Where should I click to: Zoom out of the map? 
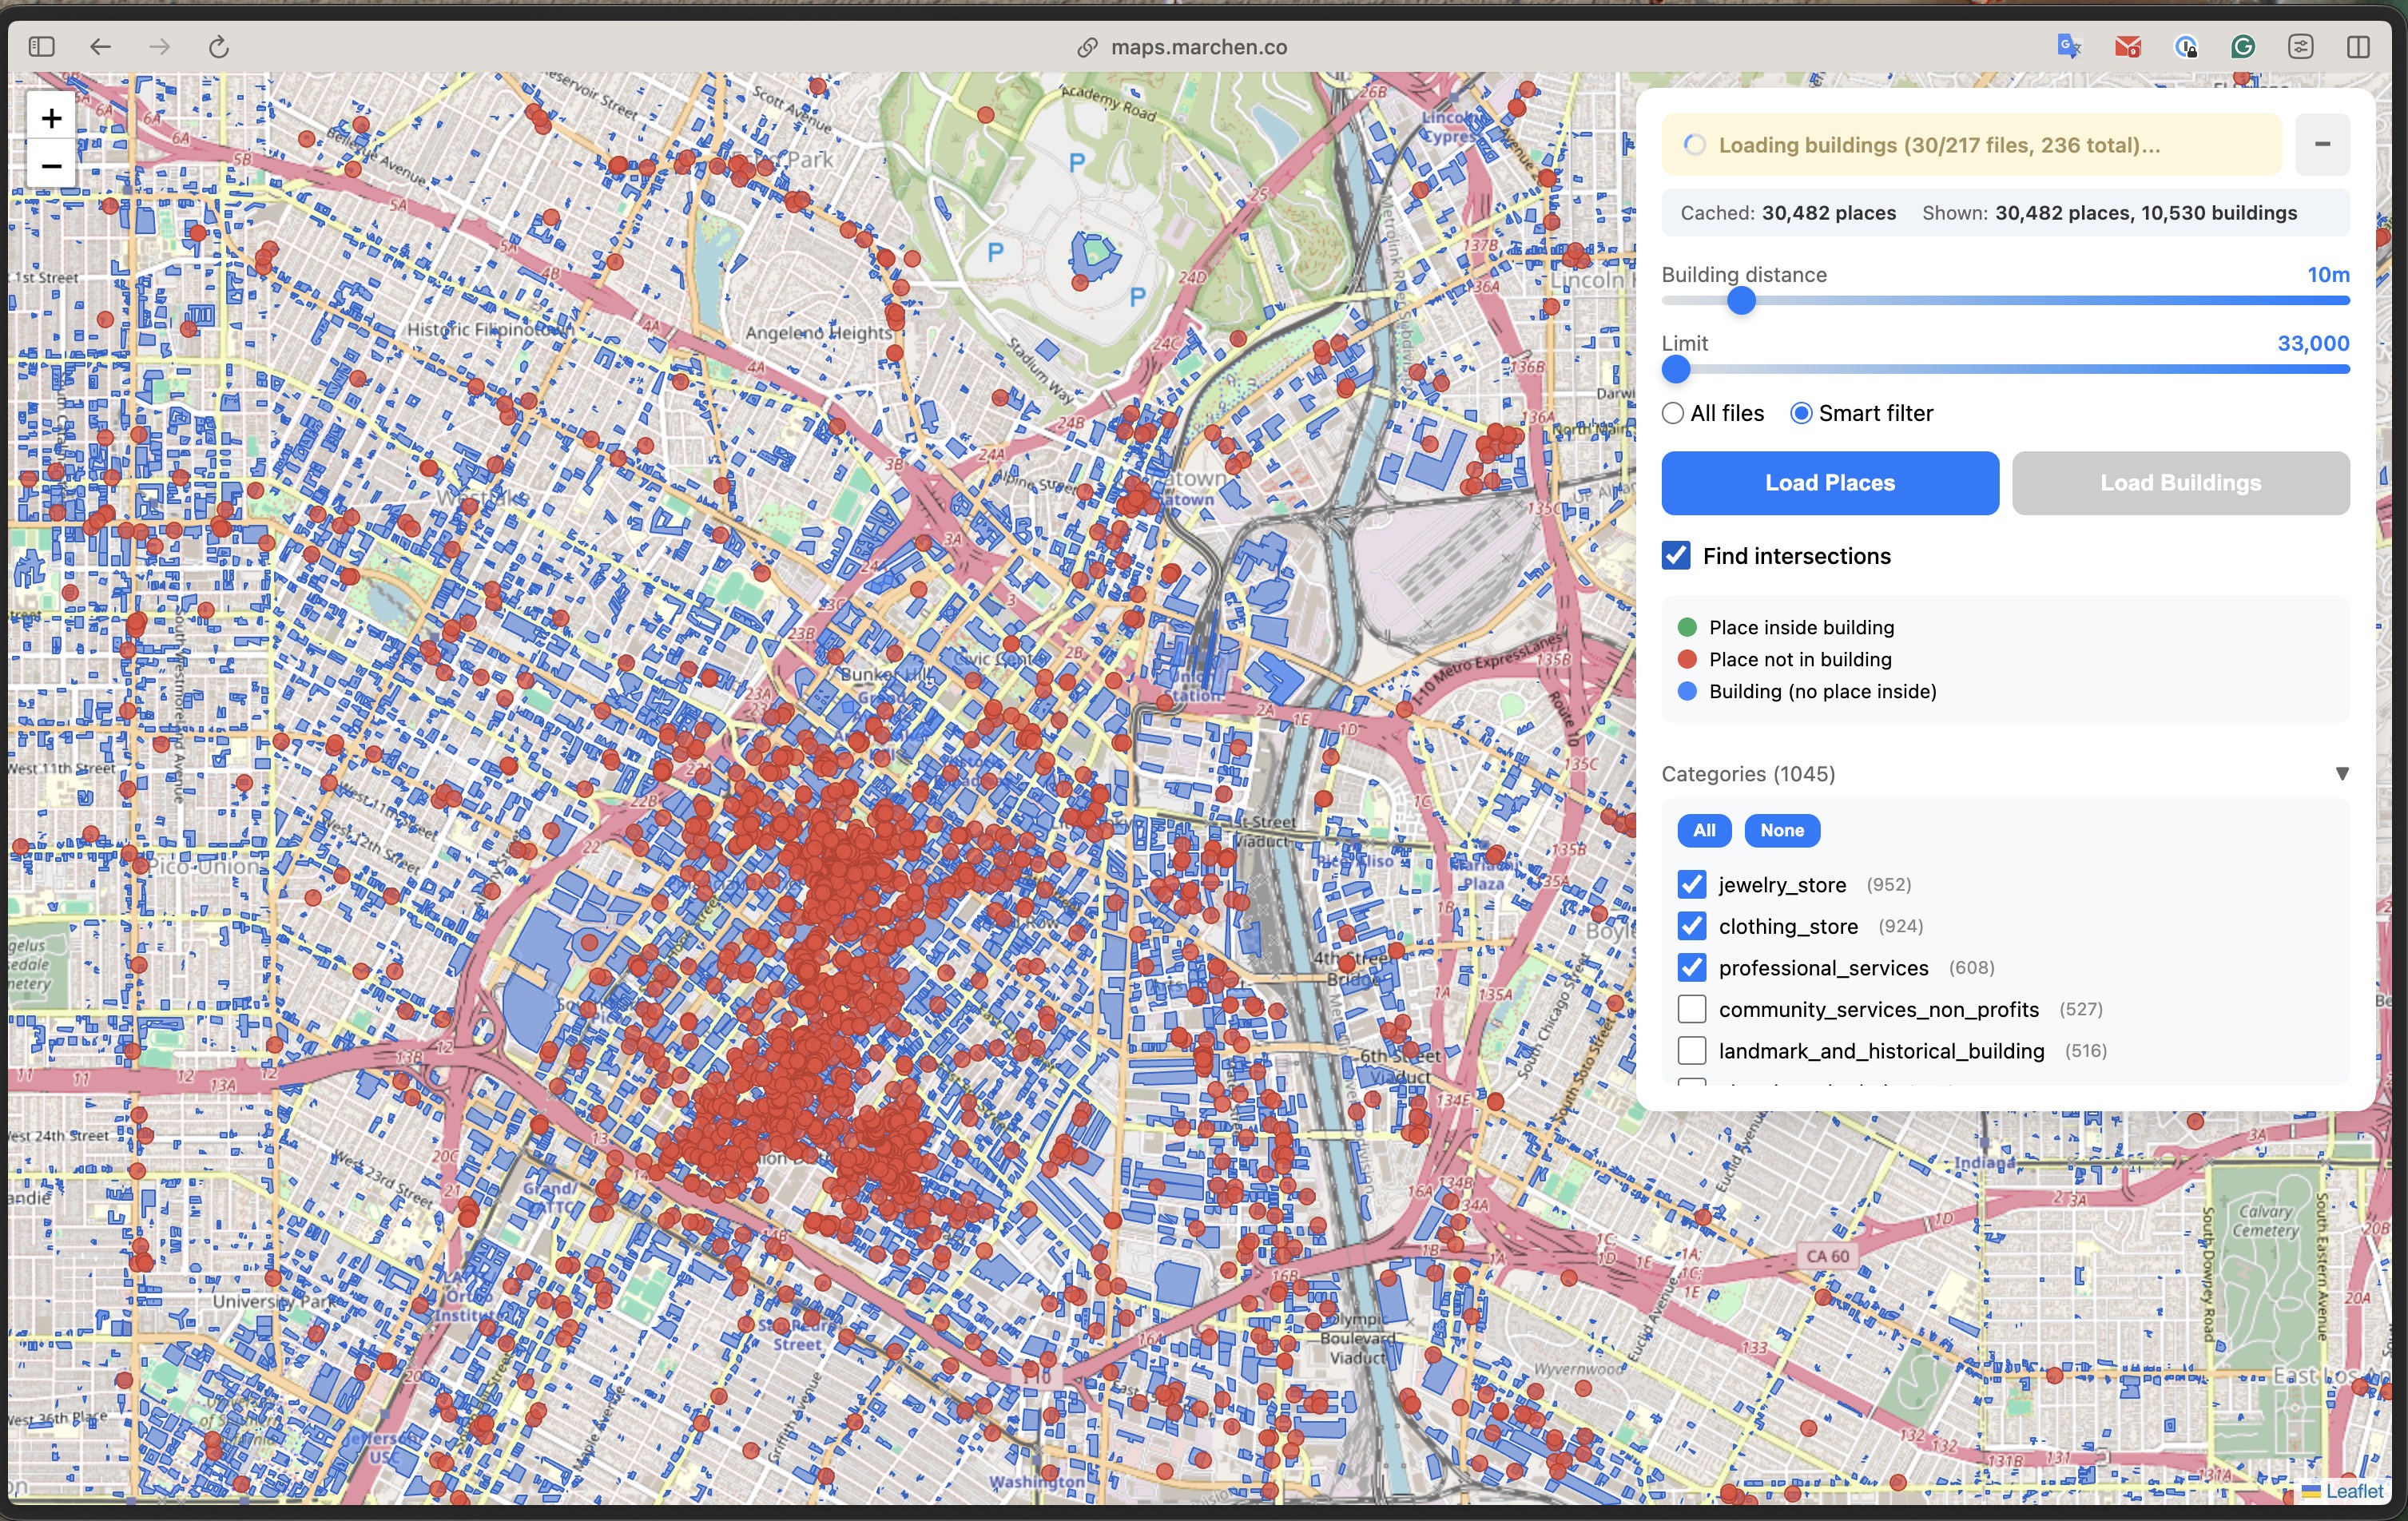[x=51, y=166]
